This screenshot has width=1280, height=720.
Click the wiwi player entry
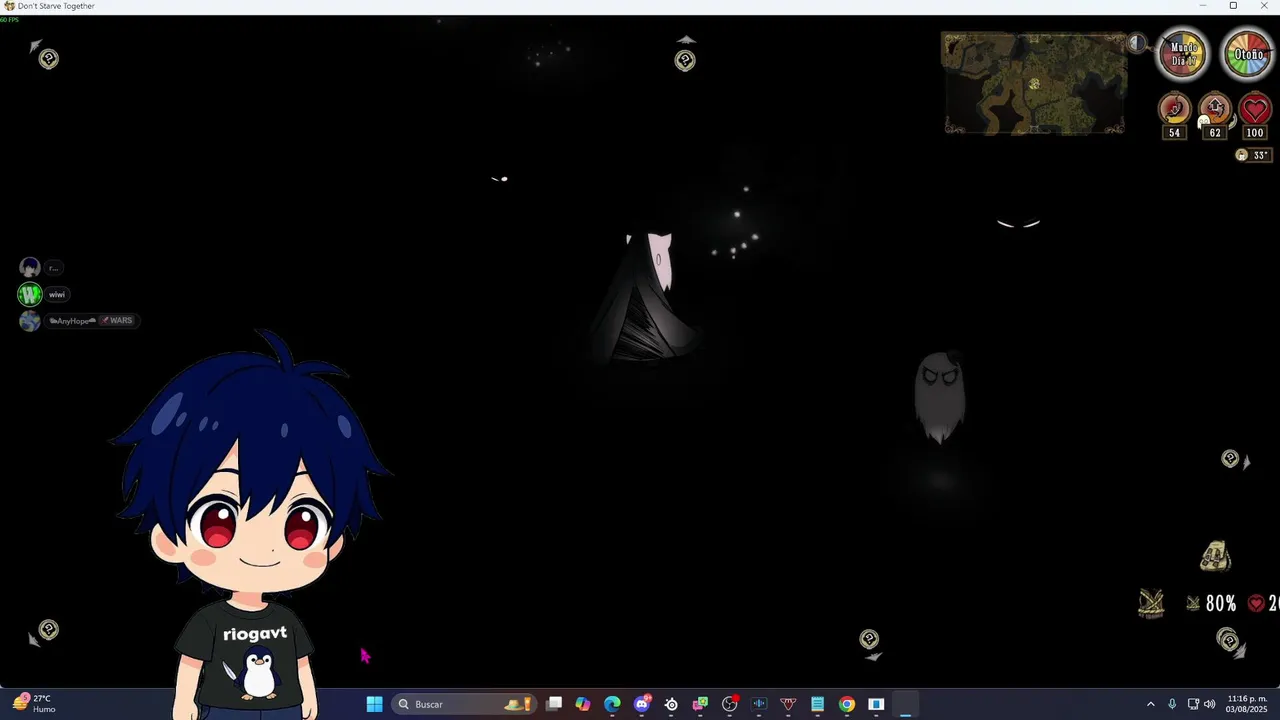42,294
